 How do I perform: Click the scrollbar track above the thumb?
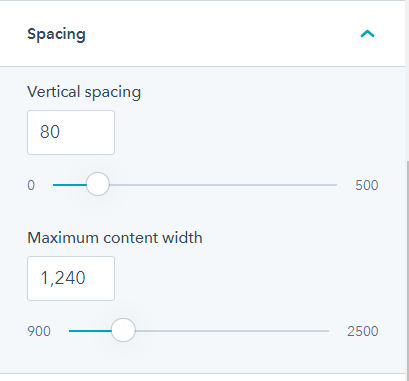pyautogui.click(x=407, y=80)
